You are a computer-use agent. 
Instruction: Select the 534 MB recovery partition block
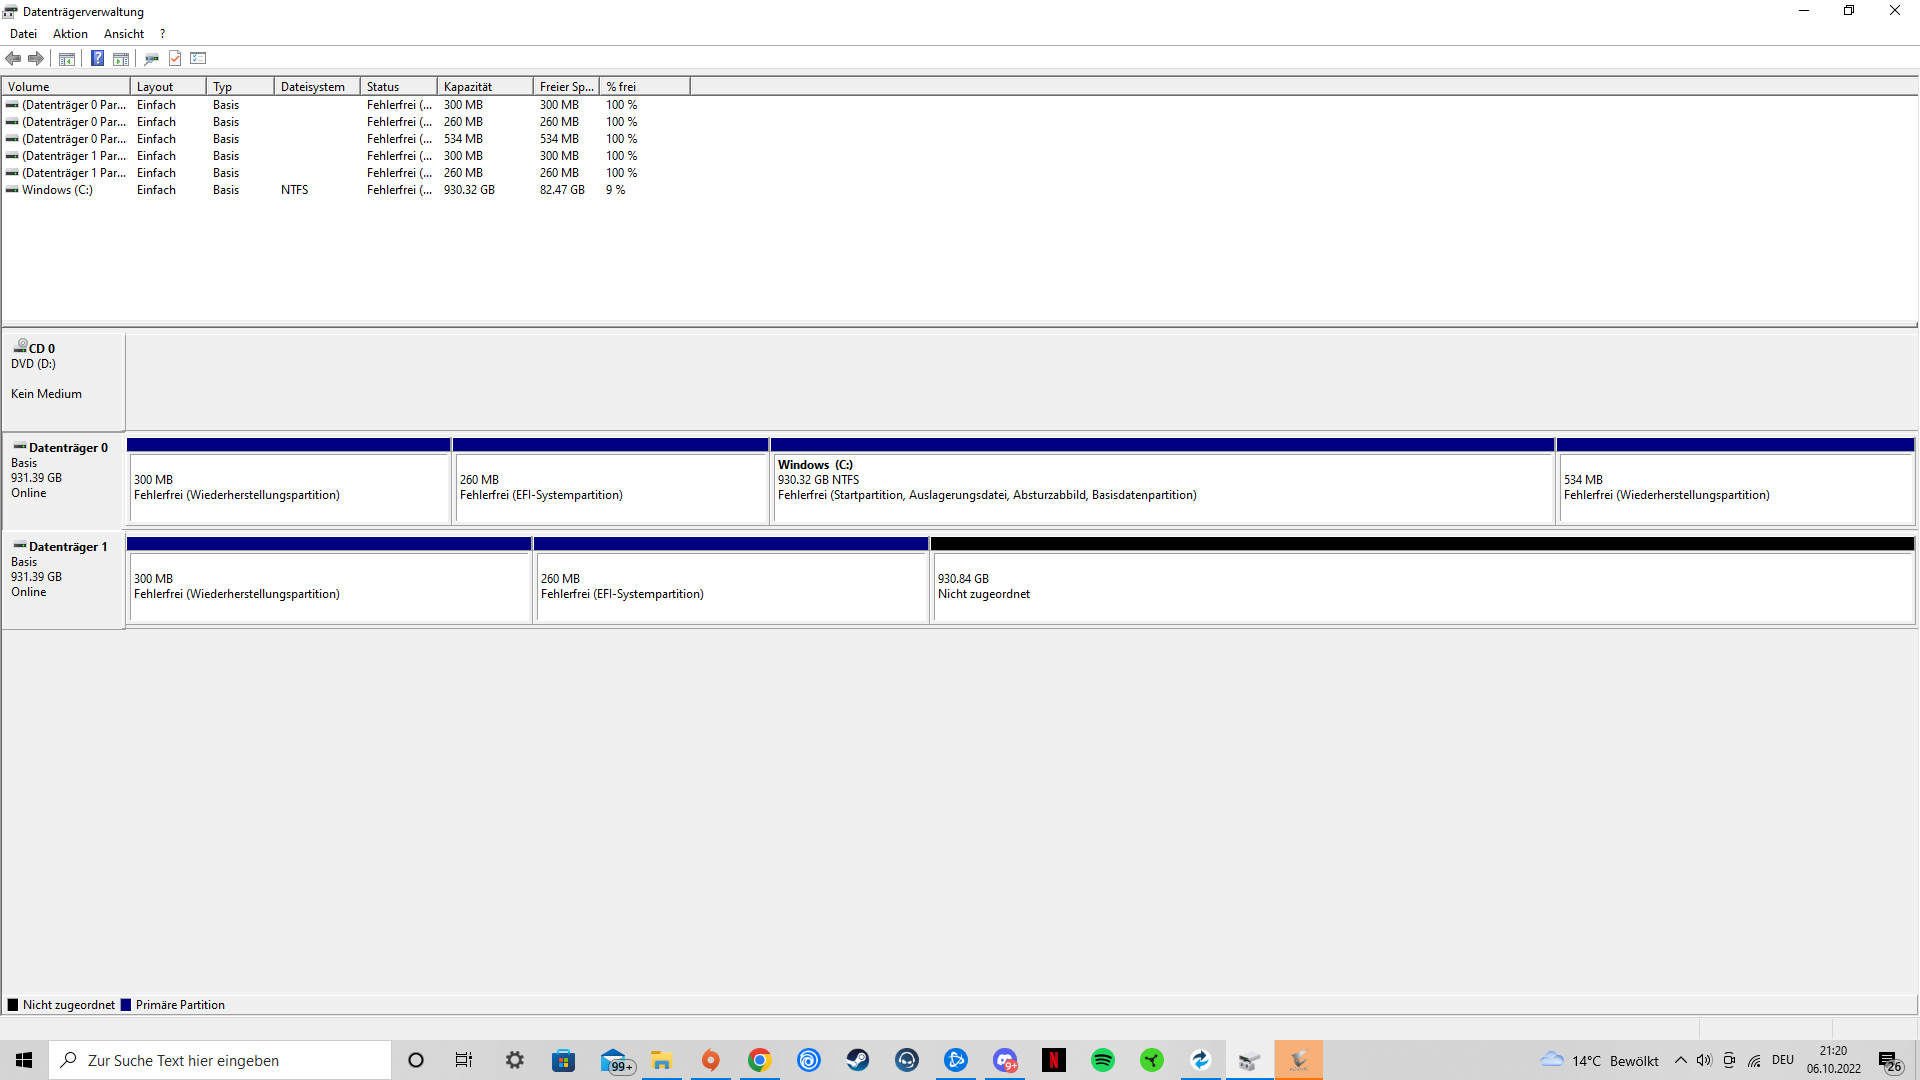[1735, 488]
